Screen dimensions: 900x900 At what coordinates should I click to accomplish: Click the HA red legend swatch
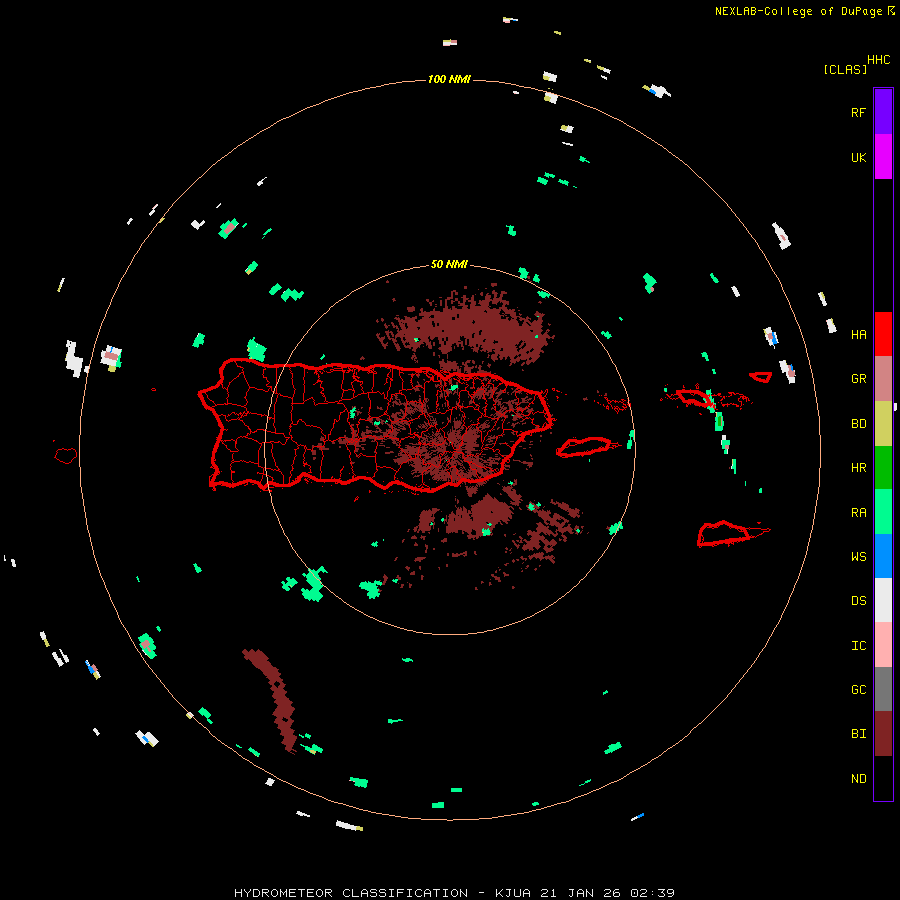click(883, 334)
